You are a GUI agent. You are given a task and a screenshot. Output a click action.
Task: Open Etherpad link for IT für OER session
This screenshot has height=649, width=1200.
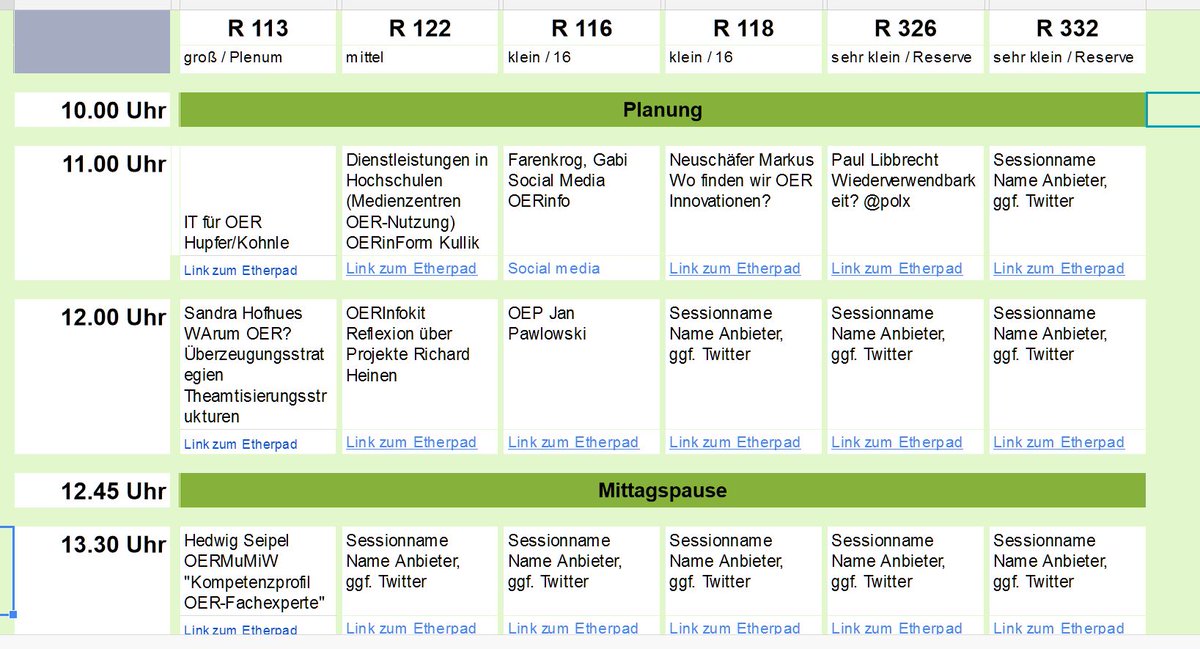(x=240, y=270)
